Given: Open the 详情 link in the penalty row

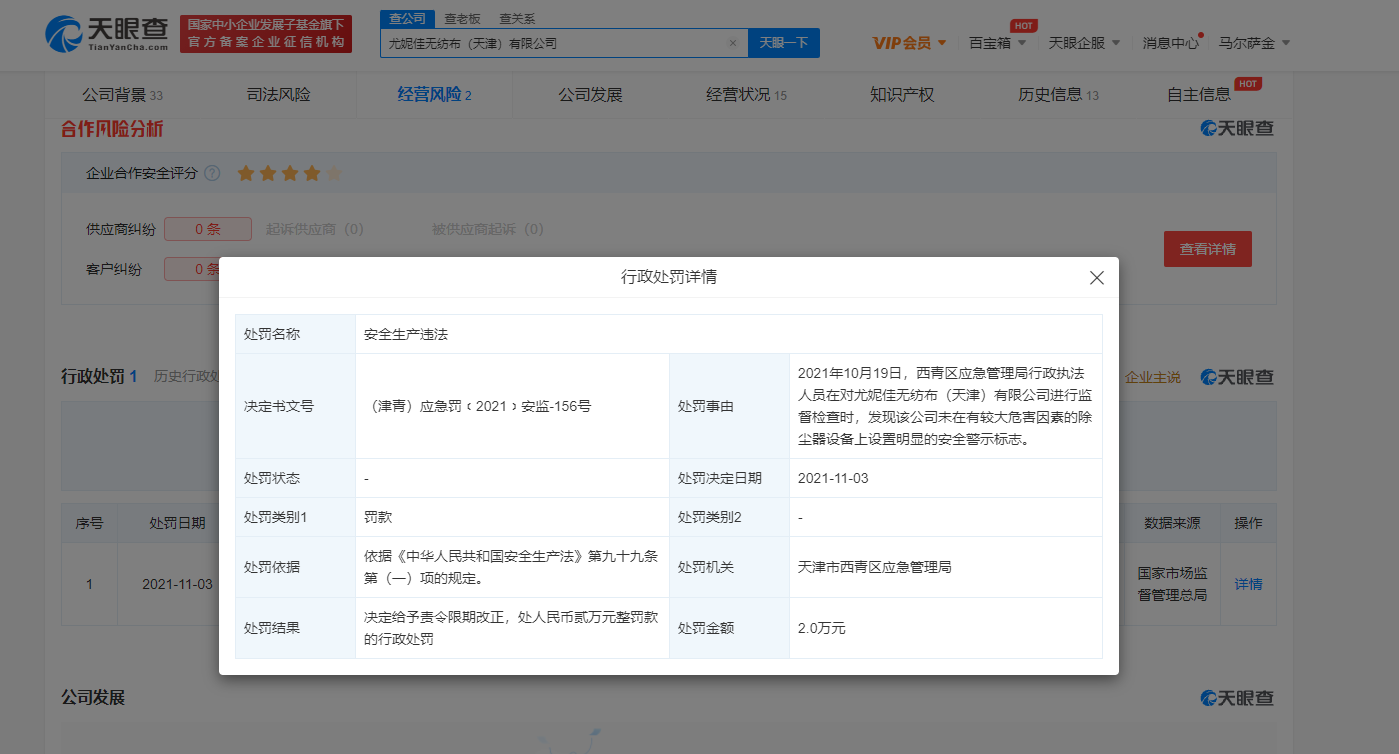Looking at the screenshot, I should point(1248,584).
